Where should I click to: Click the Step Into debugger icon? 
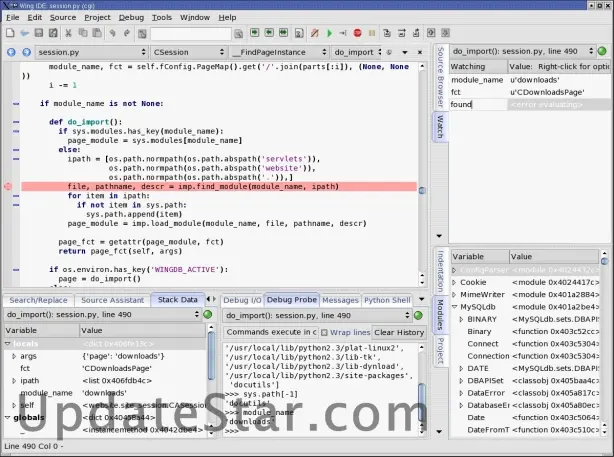coord(387,33)
